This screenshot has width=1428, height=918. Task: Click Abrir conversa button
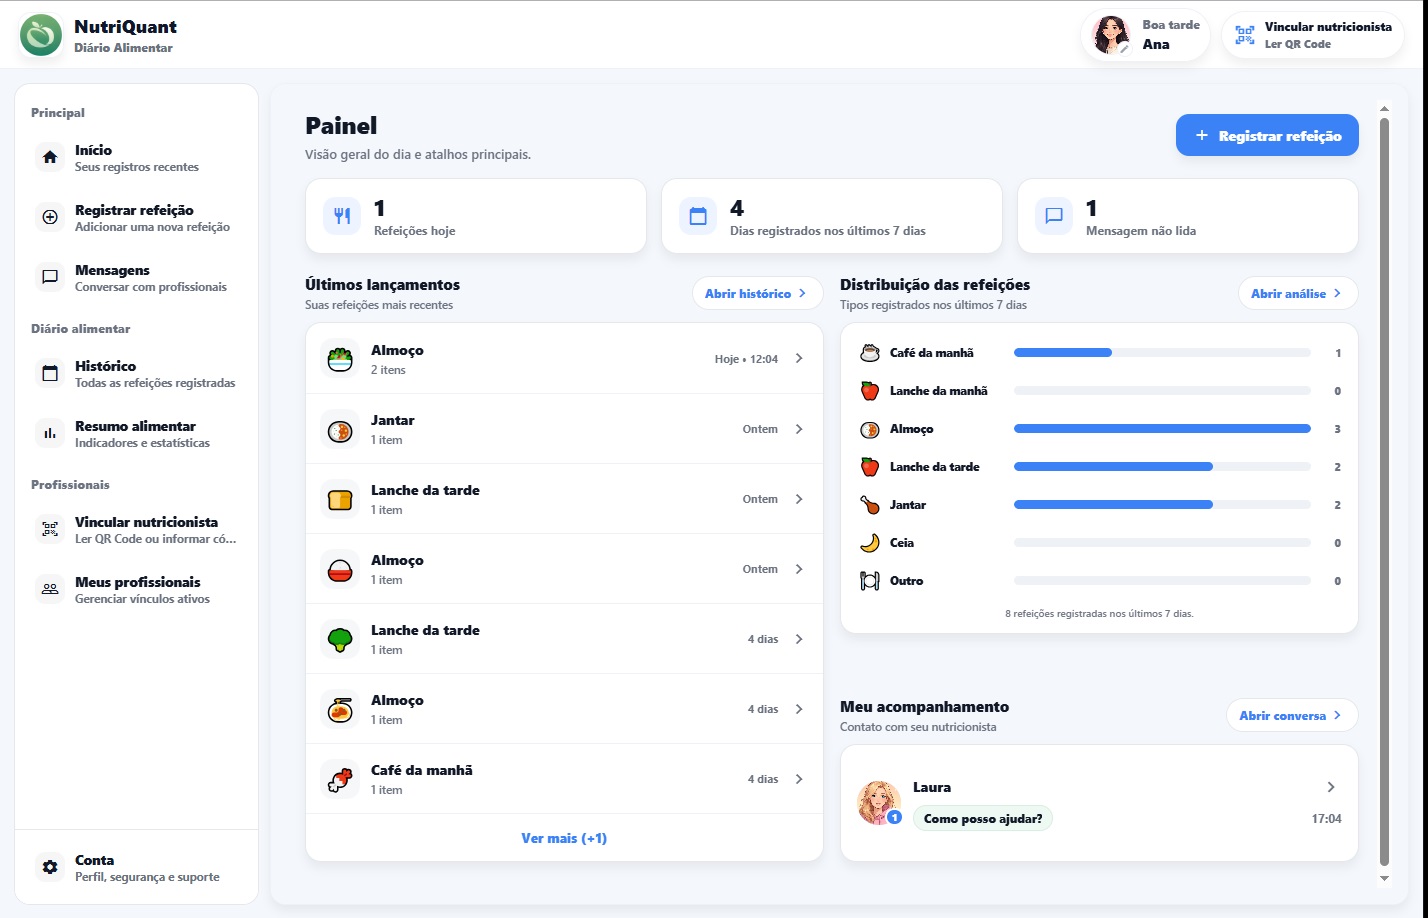coord(1292,715)
